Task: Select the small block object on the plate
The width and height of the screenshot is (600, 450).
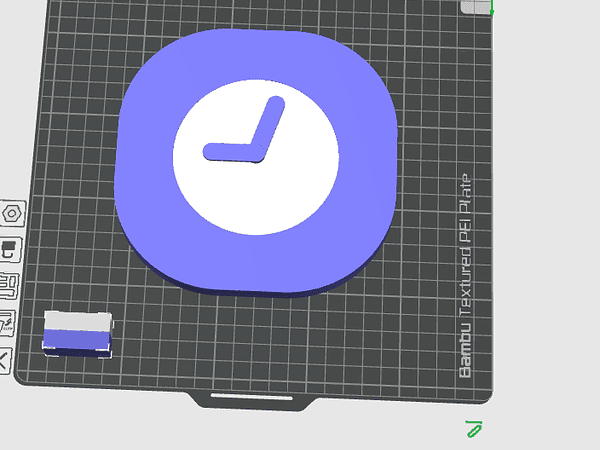Action: tap(77, 333)
